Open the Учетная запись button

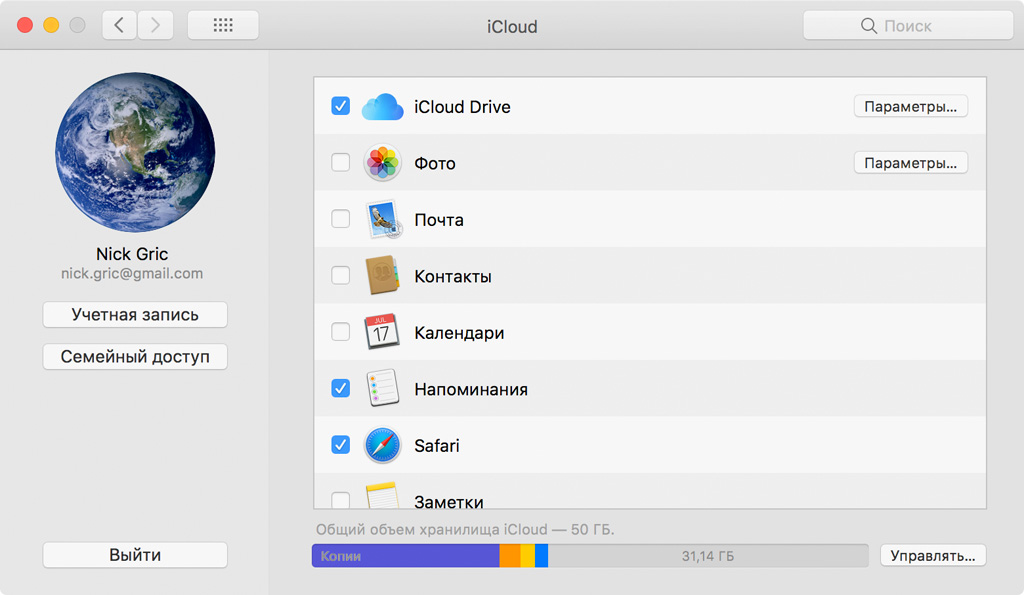point(135,315)
